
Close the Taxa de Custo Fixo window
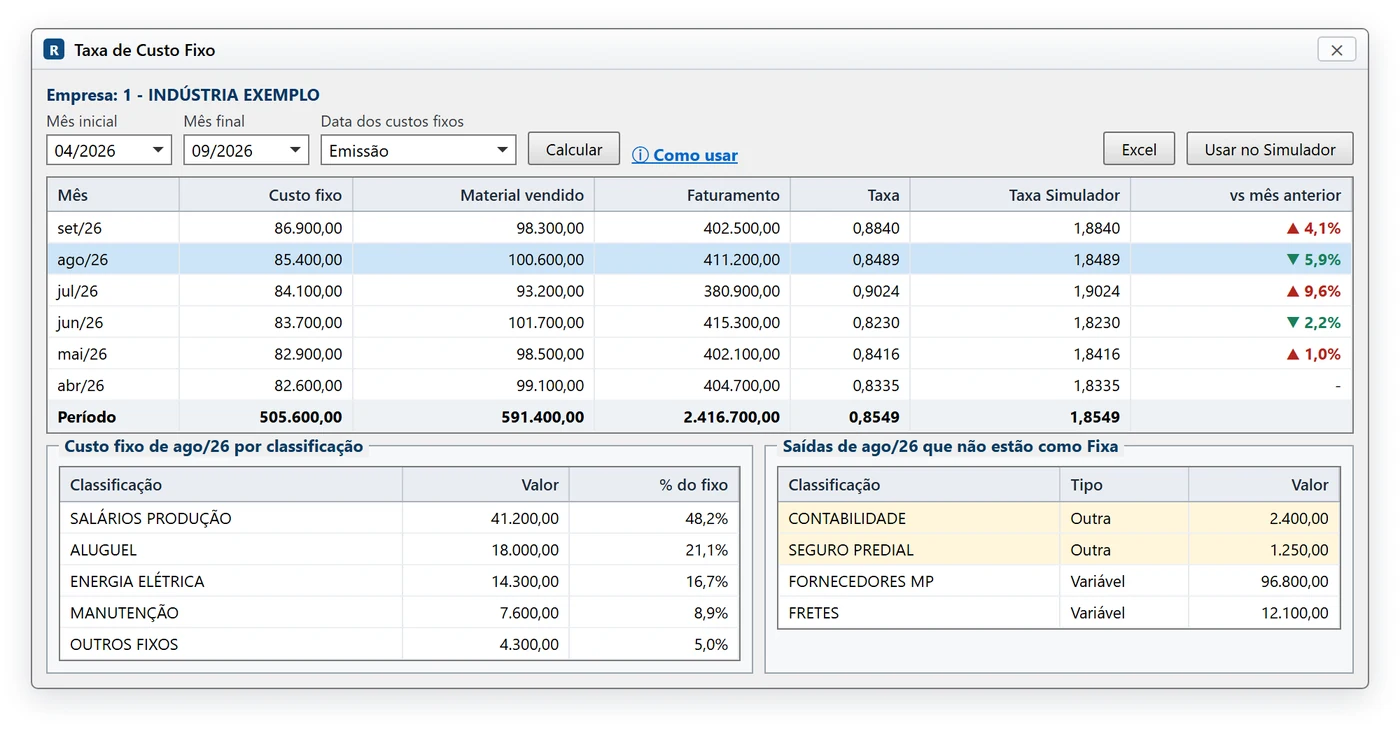[1336, 49]
